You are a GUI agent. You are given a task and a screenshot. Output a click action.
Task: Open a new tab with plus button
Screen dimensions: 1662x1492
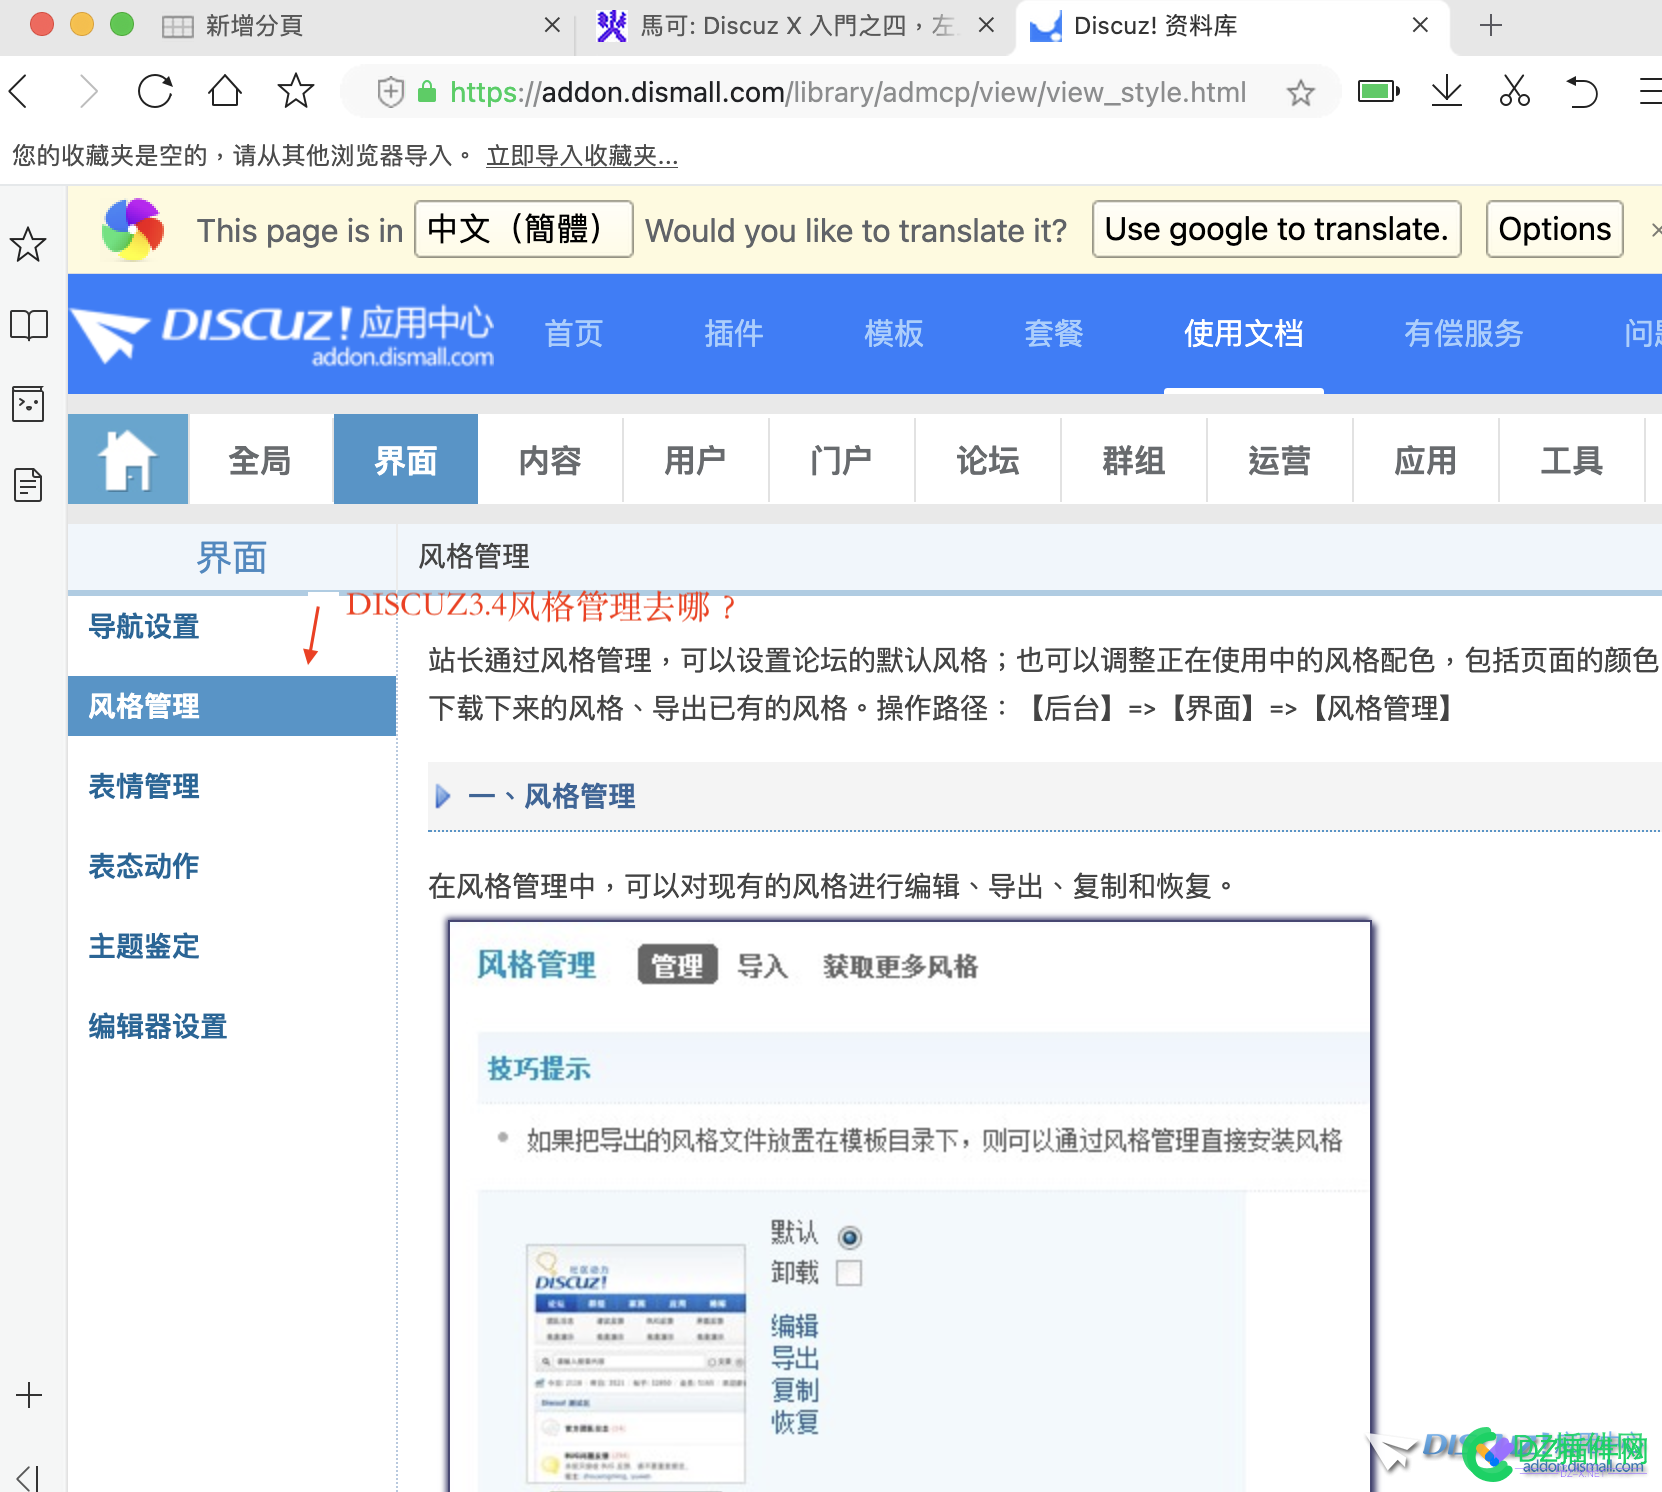pos(1490,26)
